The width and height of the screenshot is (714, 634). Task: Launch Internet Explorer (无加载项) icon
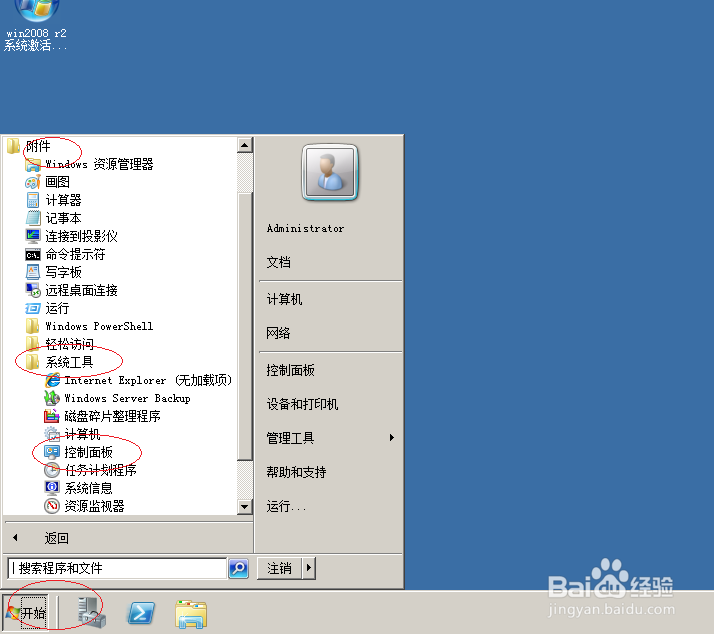coord(52,380)
